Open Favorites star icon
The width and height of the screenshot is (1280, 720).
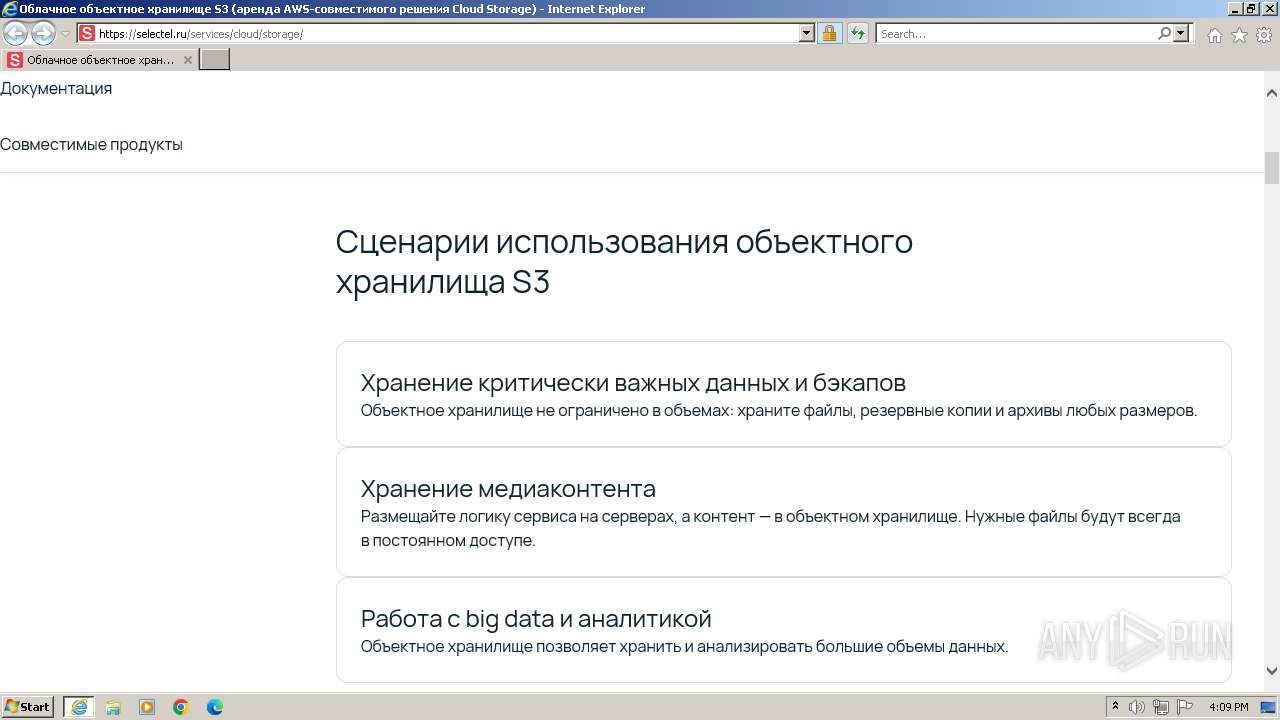click(x=1239, y=35)
